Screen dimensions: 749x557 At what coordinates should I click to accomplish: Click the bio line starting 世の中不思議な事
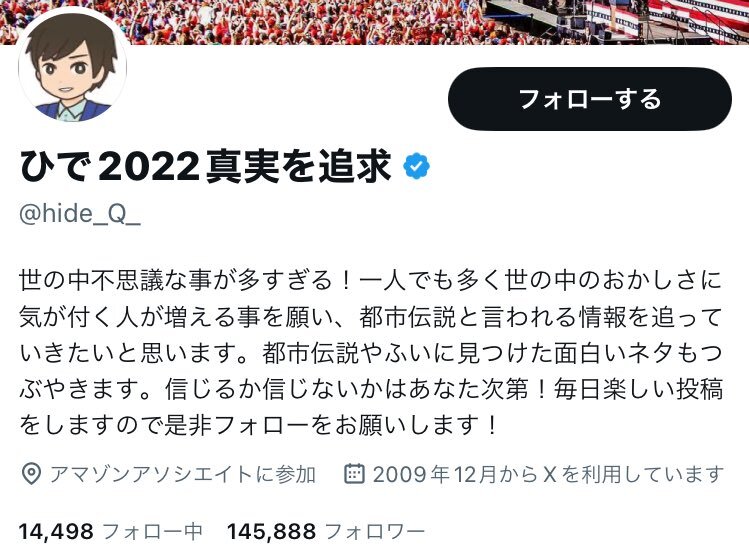(371, 280)
